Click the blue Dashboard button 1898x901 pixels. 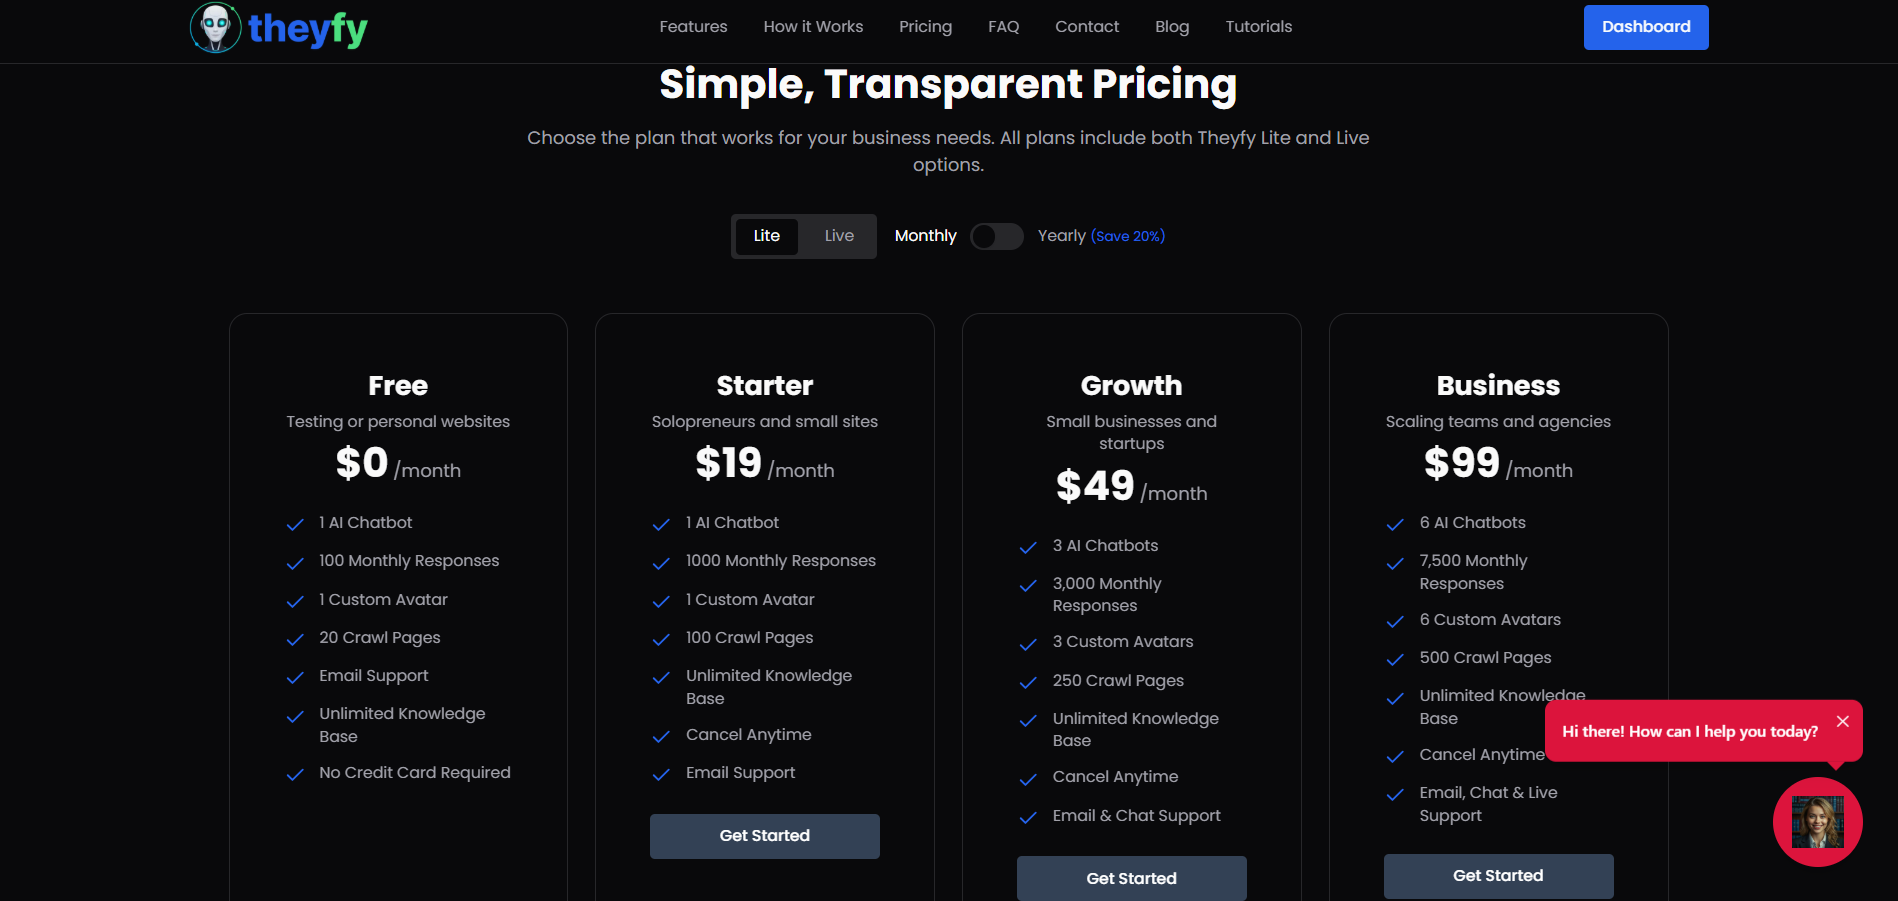click(x=1645, y=27)
